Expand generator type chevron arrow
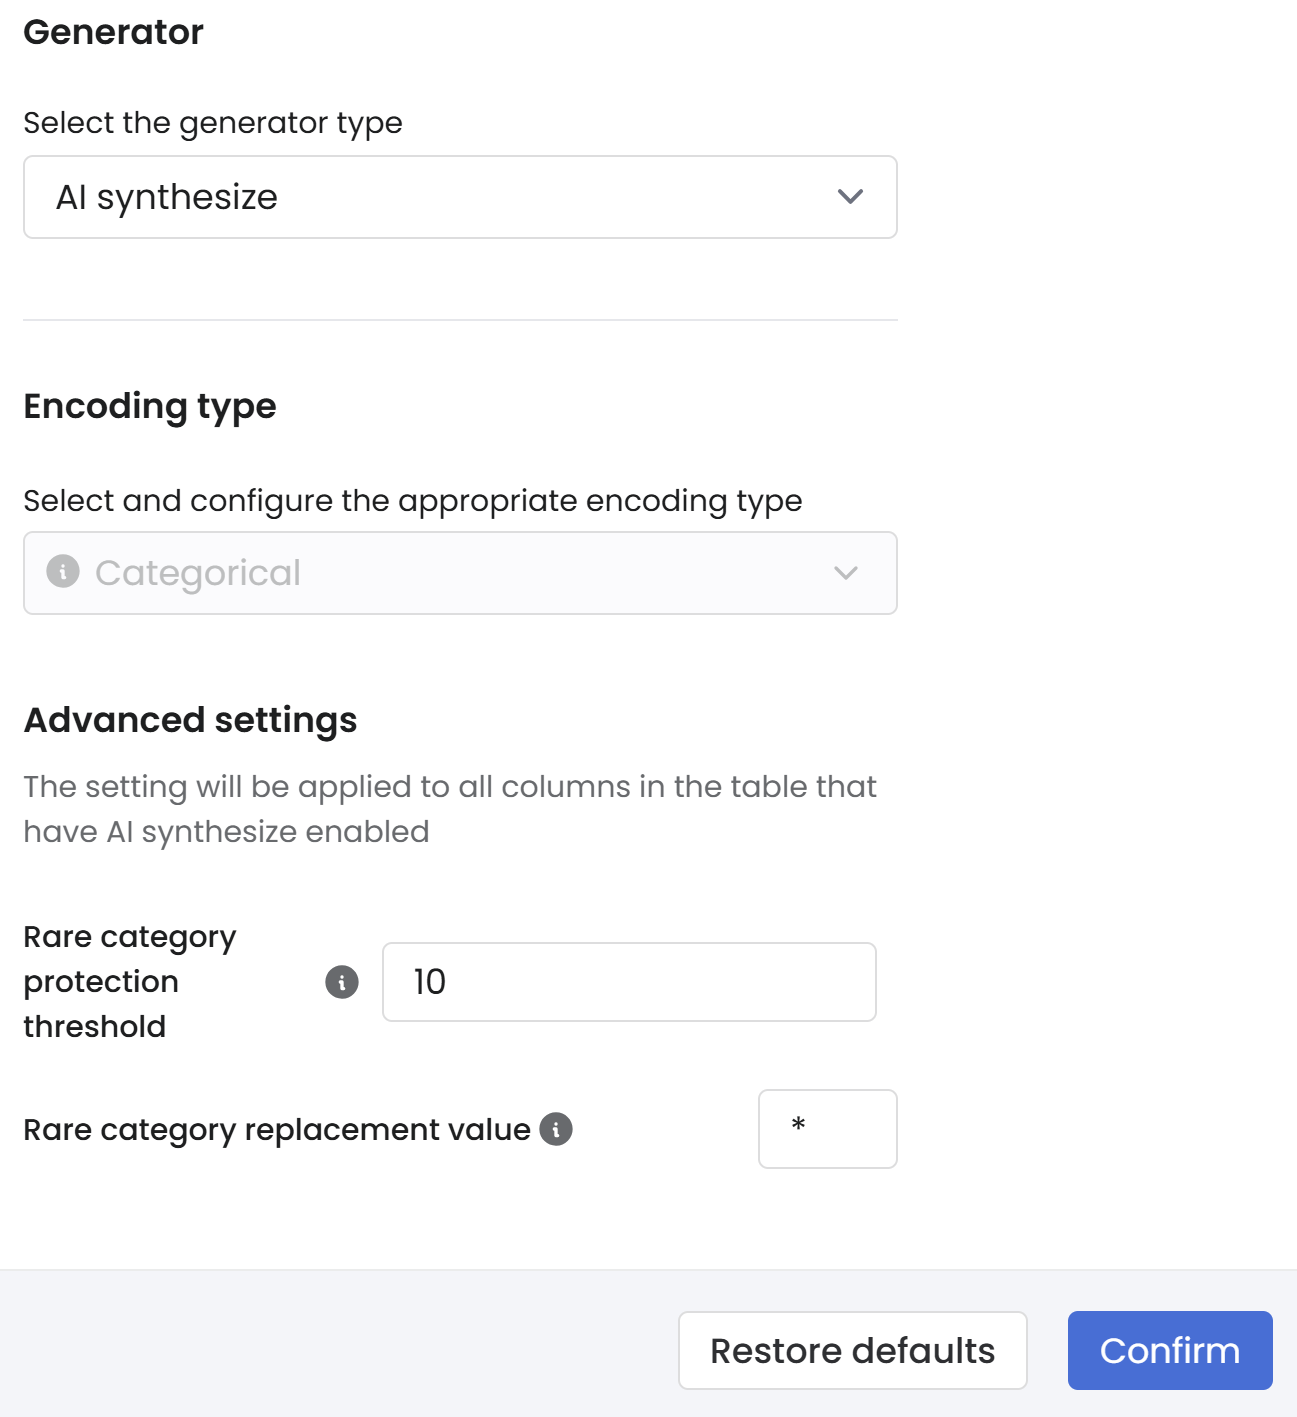 tap(850, 197)
